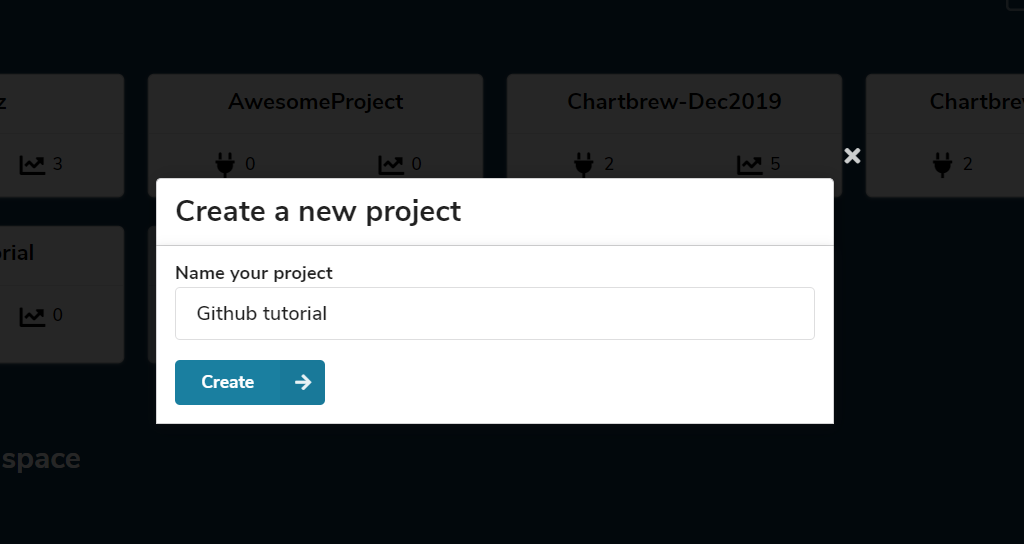The image size is (1024, 544).
Task: Click the arrow icon on the Create button
Action: coord(303,382)
